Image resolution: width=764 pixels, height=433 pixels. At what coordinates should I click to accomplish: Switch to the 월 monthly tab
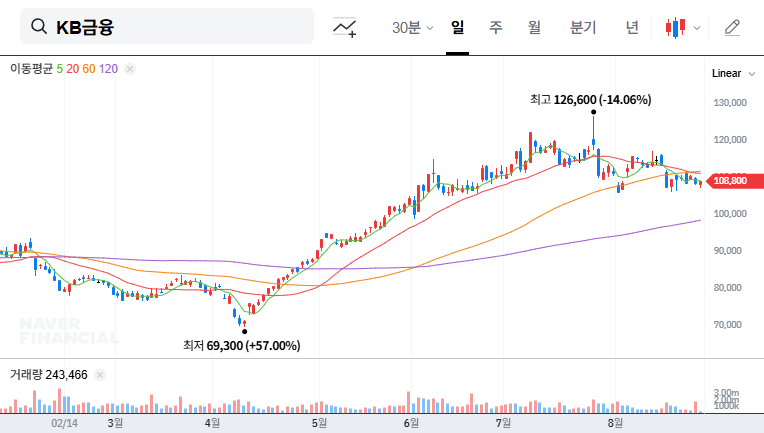(534, 27)
